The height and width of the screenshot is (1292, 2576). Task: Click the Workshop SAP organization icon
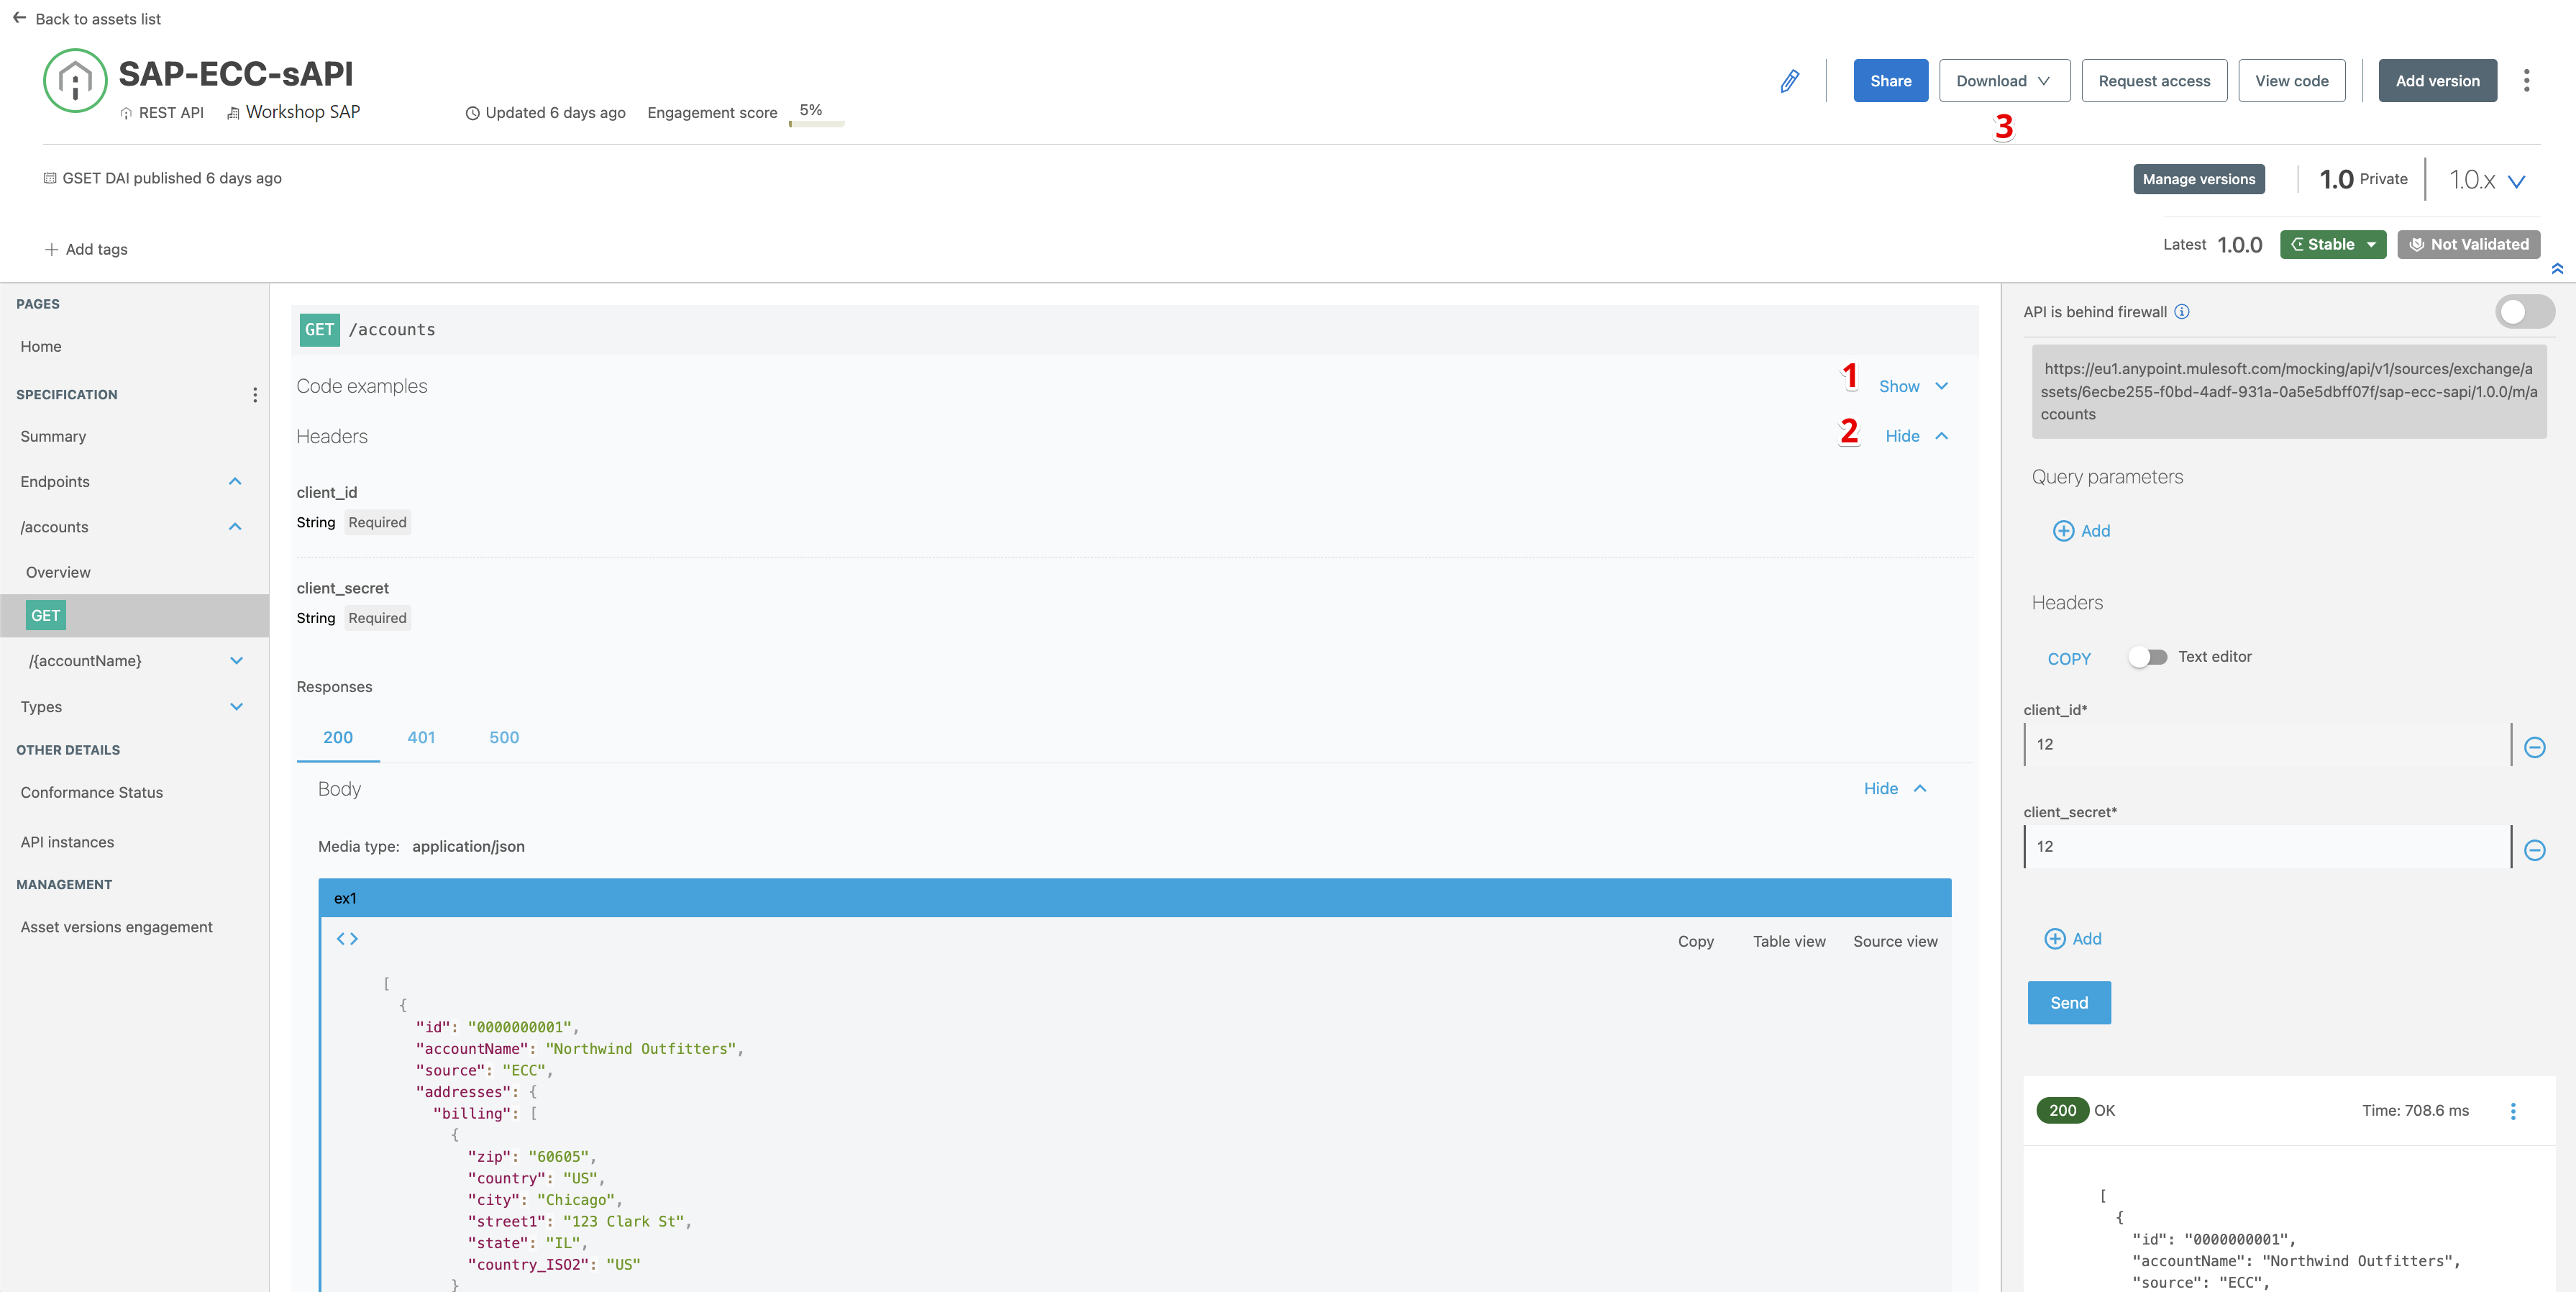pos(233,113)
